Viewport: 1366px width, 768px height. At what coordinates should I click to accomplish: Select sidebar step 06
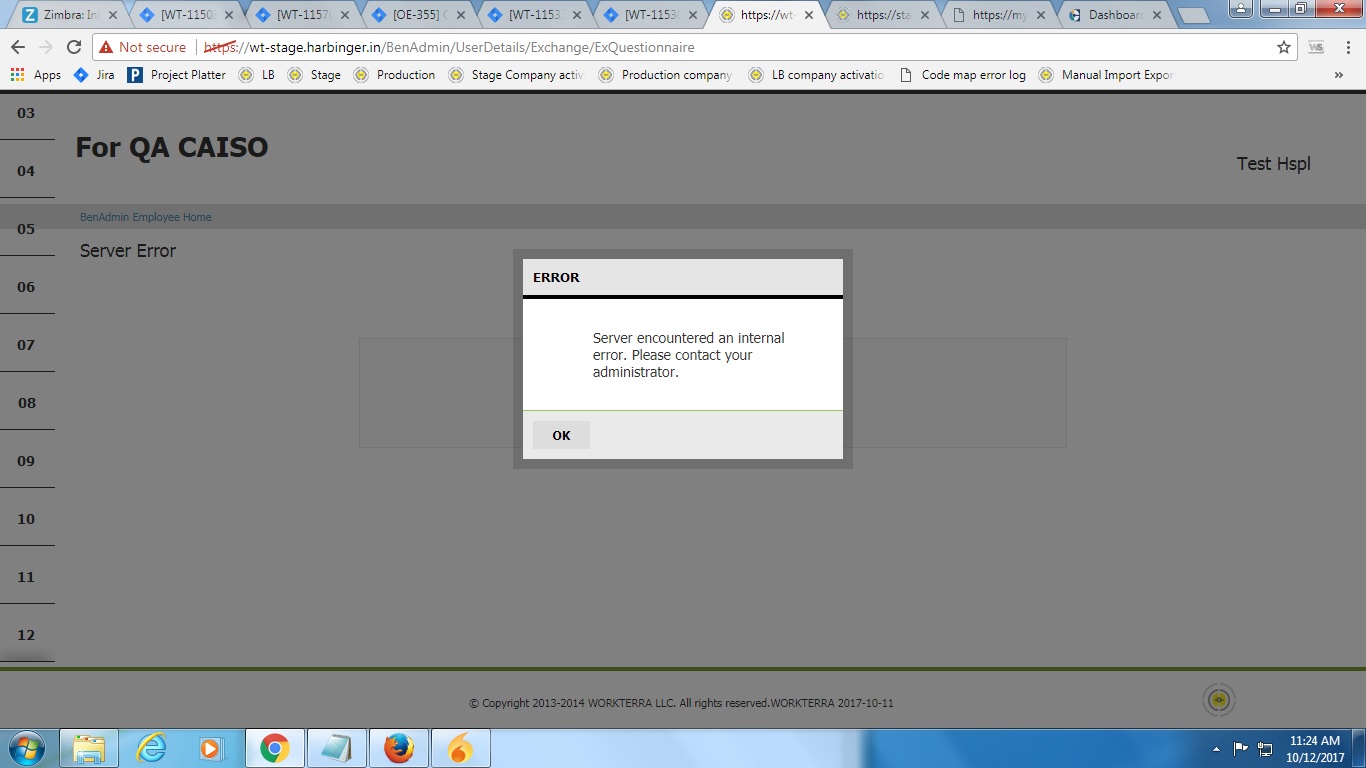pyautogui.click(x=27, y=287)
